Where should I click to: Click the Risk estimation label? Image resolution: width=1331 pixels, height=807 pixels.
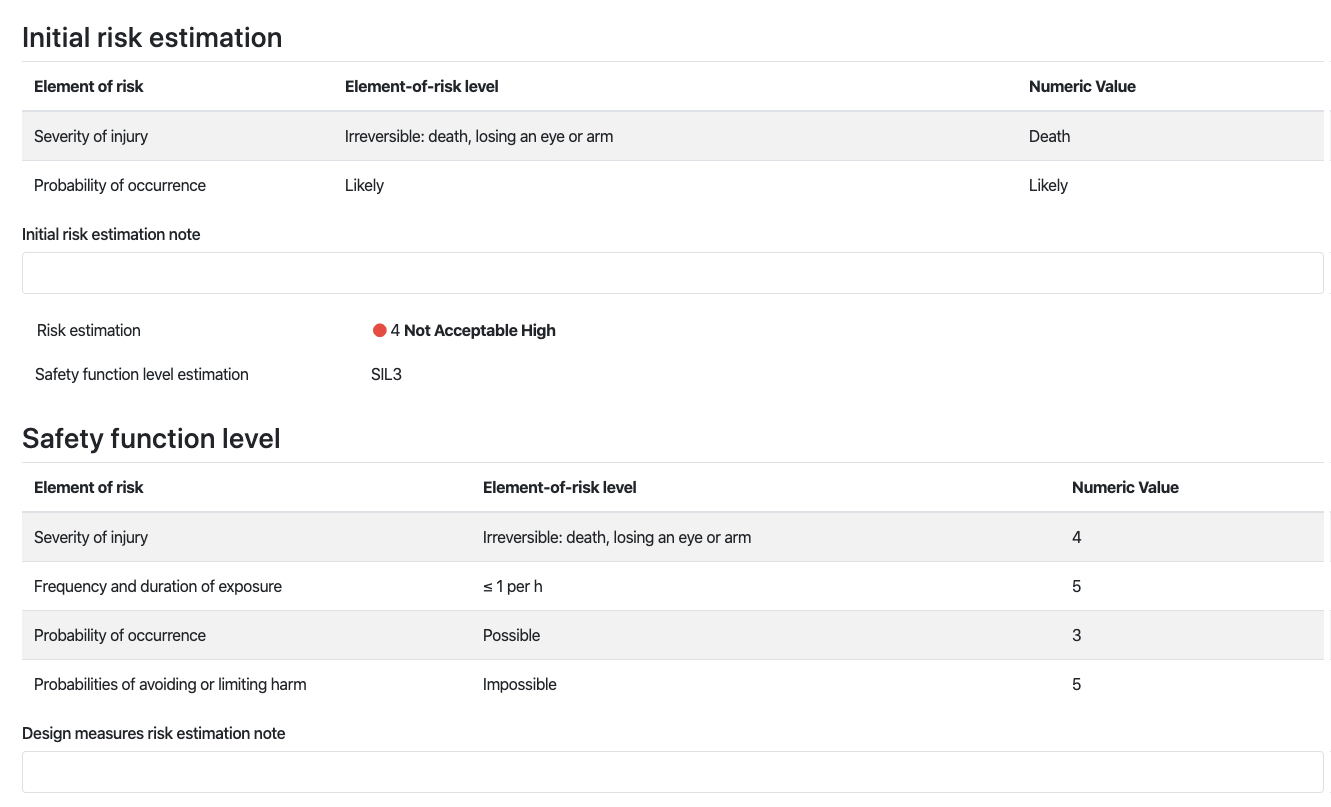pos(89,331)
